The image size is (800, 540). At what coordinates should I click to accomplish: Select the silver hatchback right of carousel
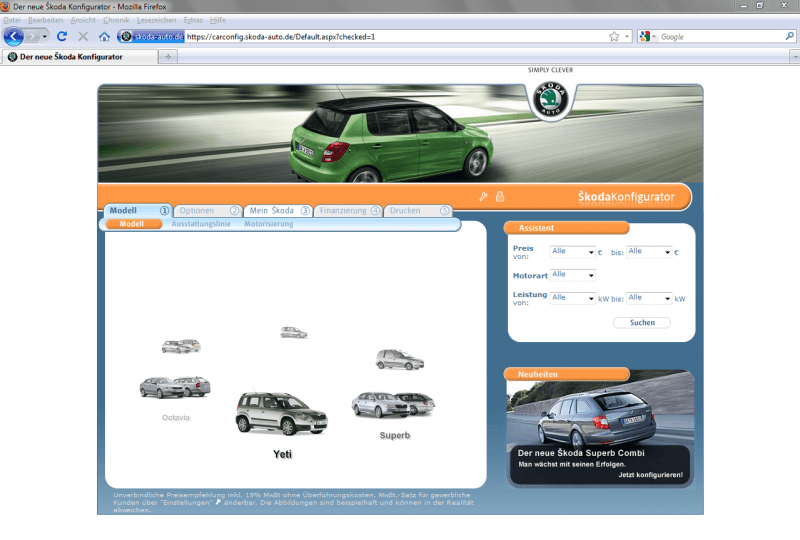[x=399, y=360]
